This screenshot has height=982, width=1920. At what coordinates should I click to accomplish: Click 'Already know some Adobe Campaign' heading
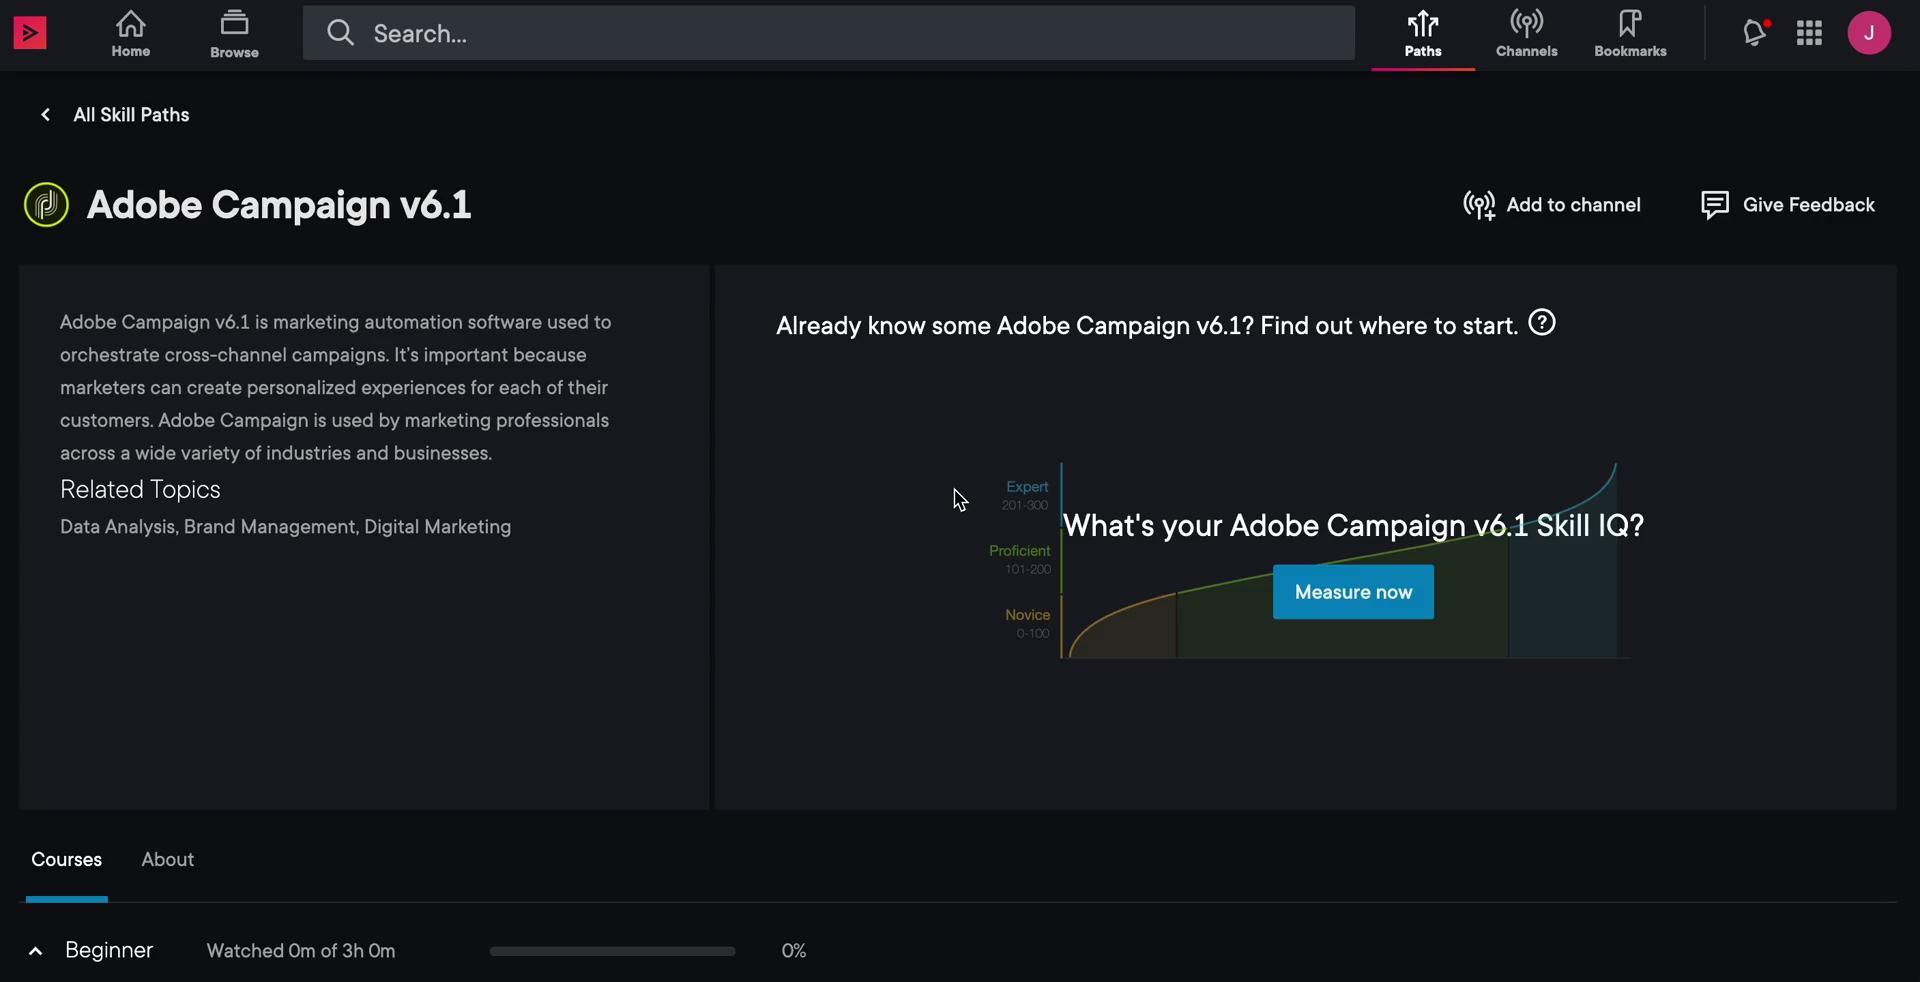click(1147, 326)
